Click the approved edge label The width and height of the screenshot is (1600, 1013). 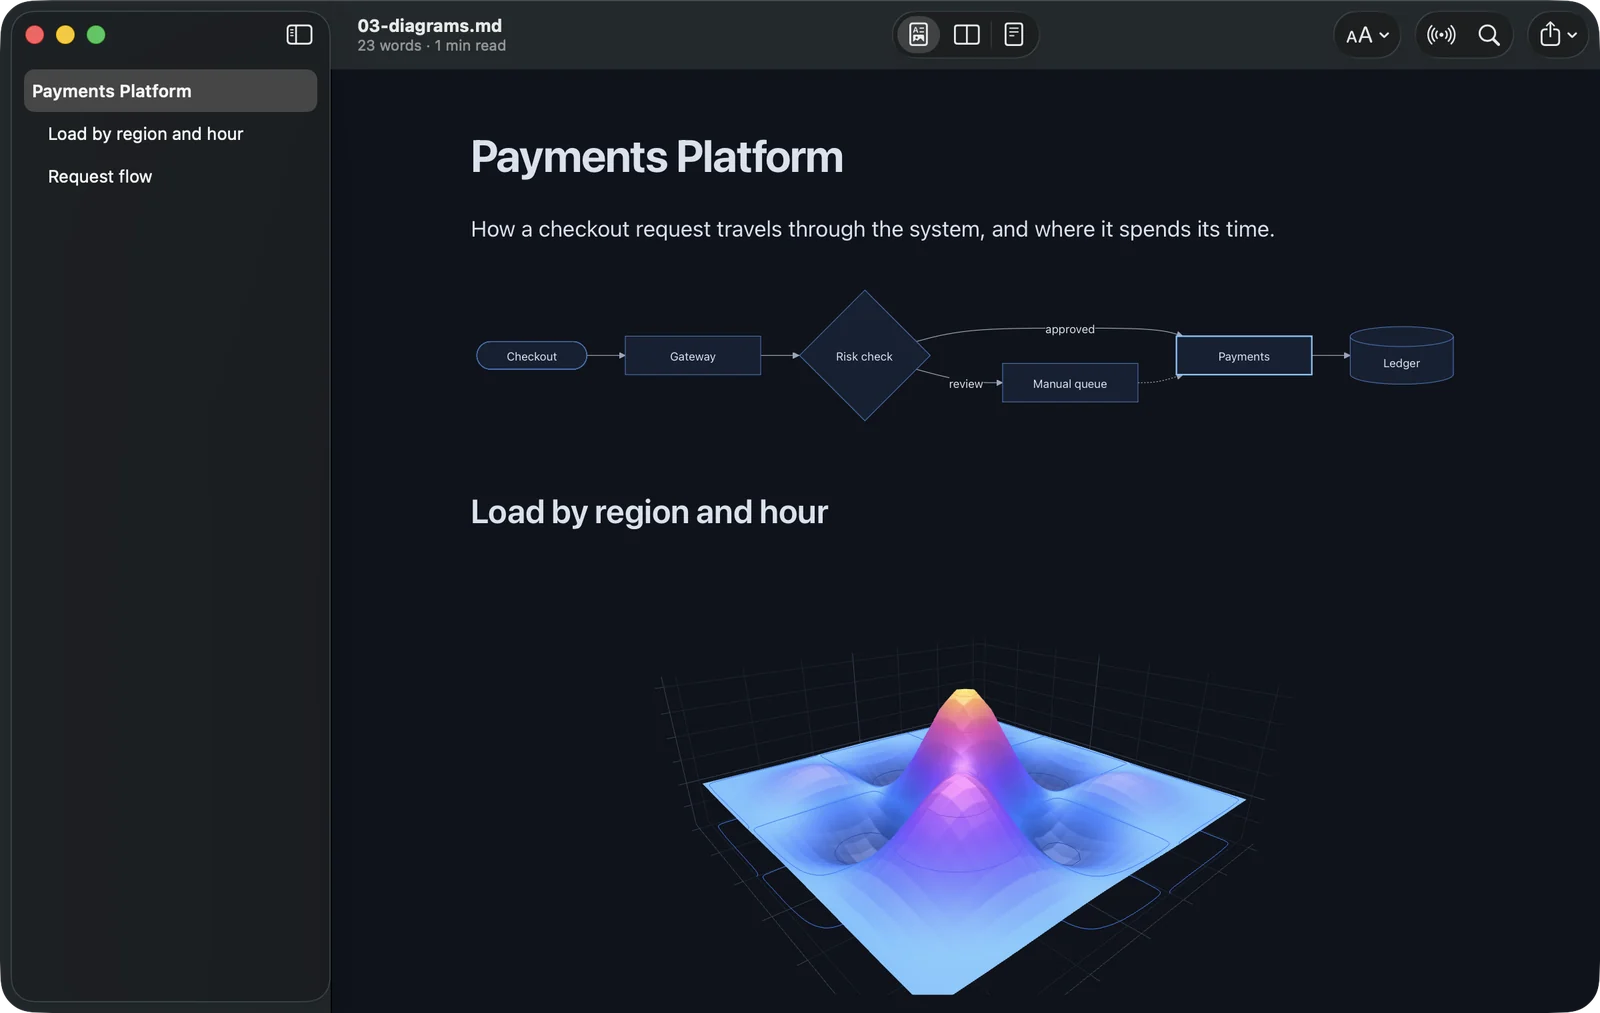click(x=1070, y=329)
